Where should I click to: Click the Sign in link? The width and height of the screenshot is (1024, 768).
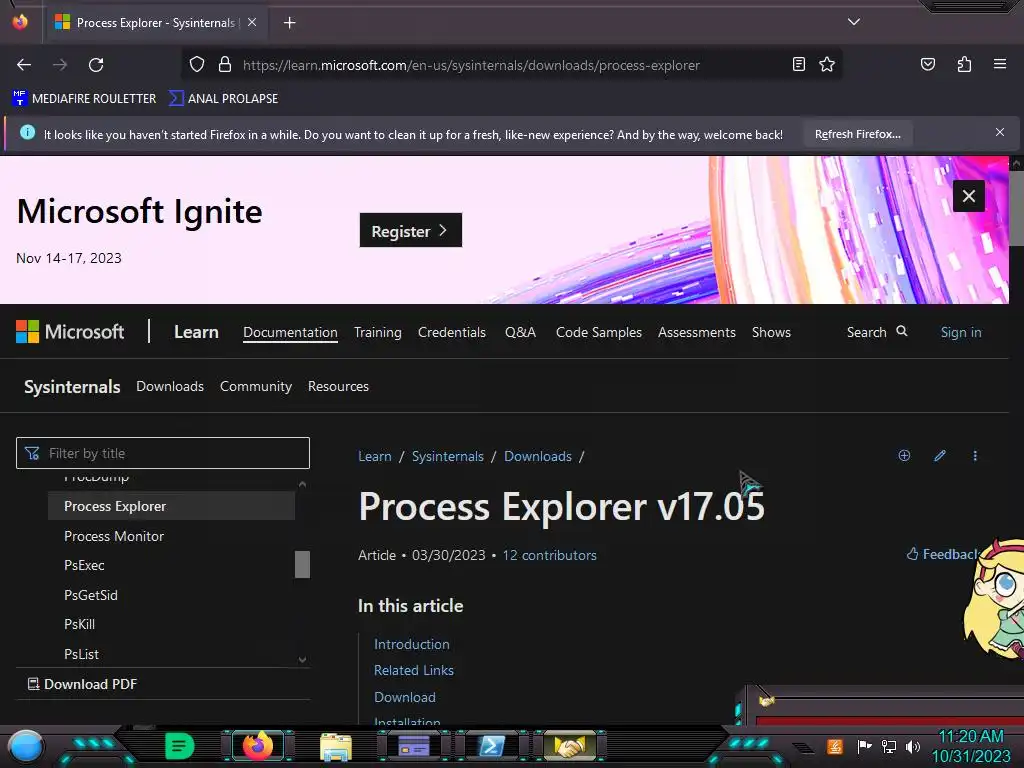point(961,332)
